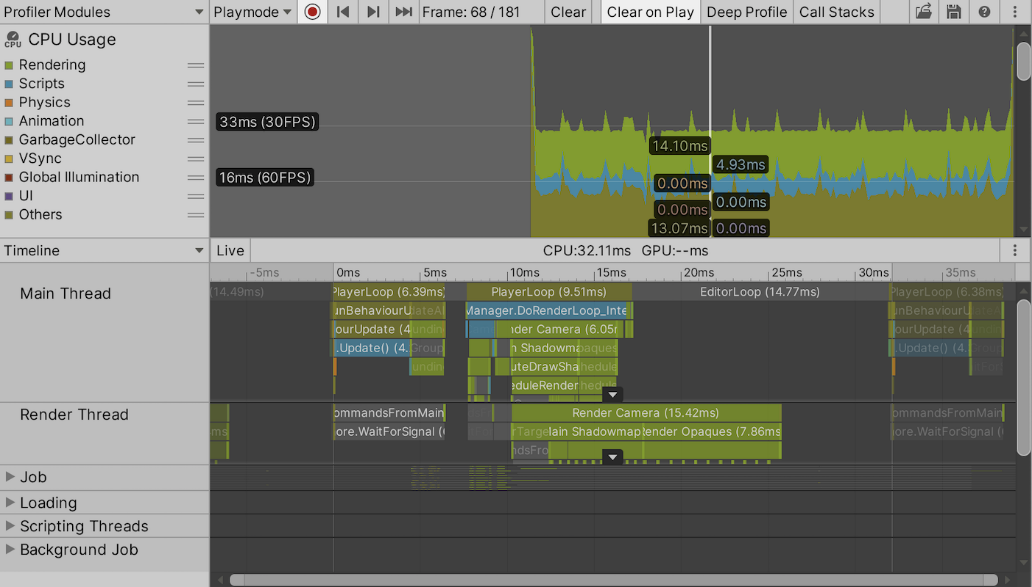This screenshot has width=1032, height=587.
Task: Grab the GarbageCollector reorder handle
Action: coord(195,140)
